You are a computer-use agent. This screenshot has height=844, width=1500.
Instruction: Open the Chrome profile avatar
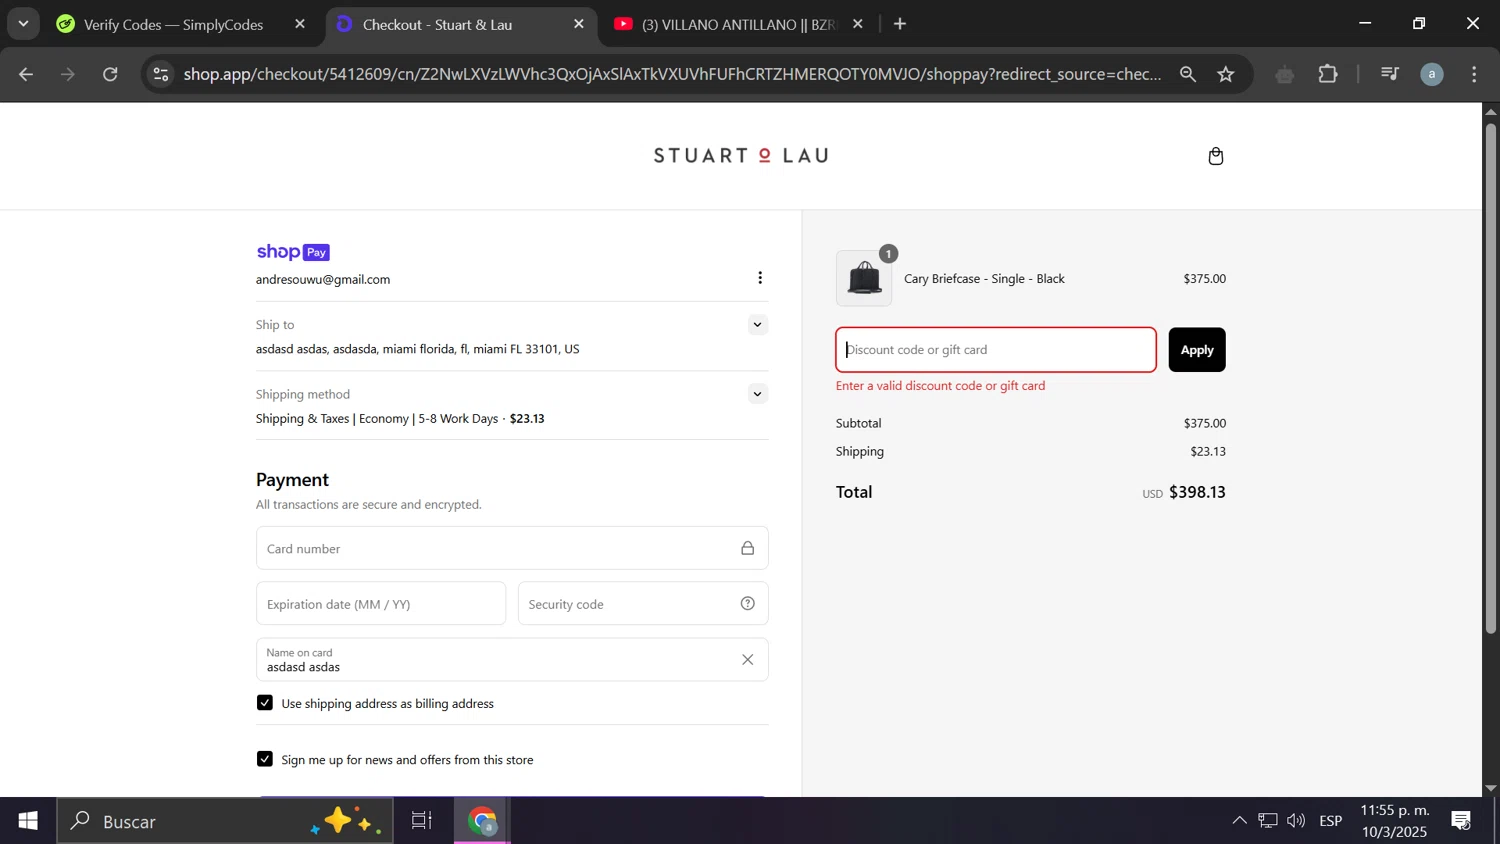(1432, 74)
